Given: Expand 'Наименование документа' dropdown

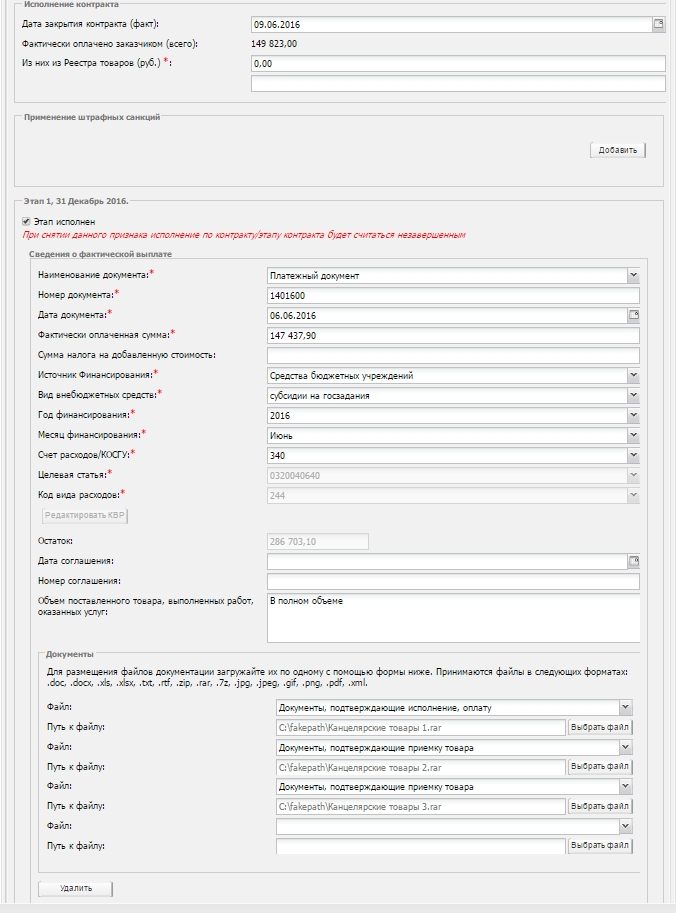Looking at the screenshot, I should (633, 275).
